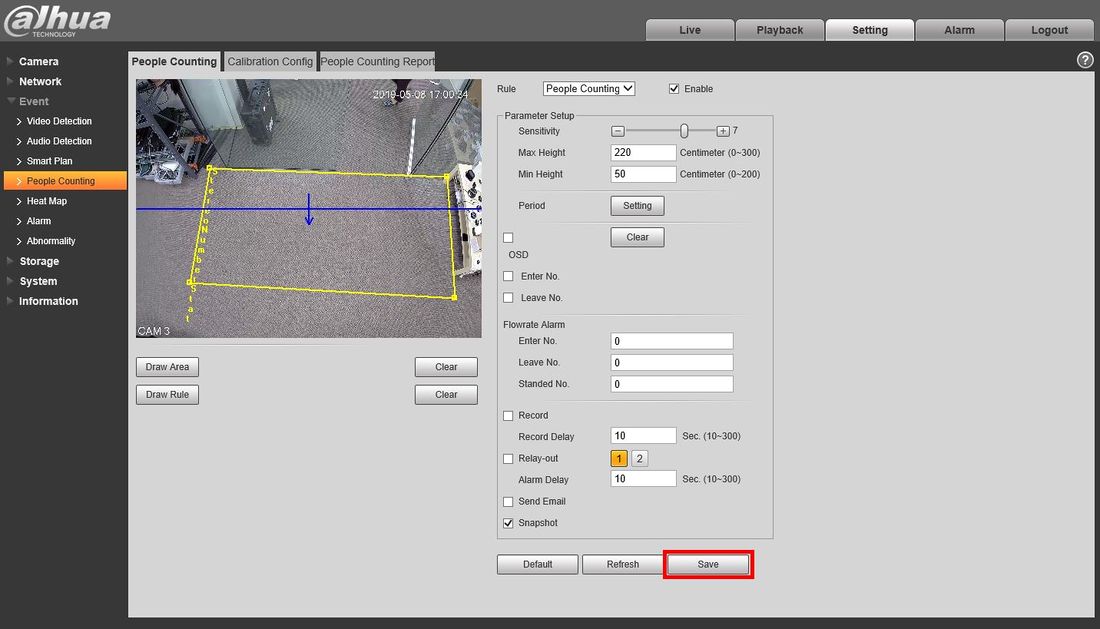The width and height of the screenshot is (1100, 629).
Task: Collapse the Event sidebar section
Action: pos(33,101)
